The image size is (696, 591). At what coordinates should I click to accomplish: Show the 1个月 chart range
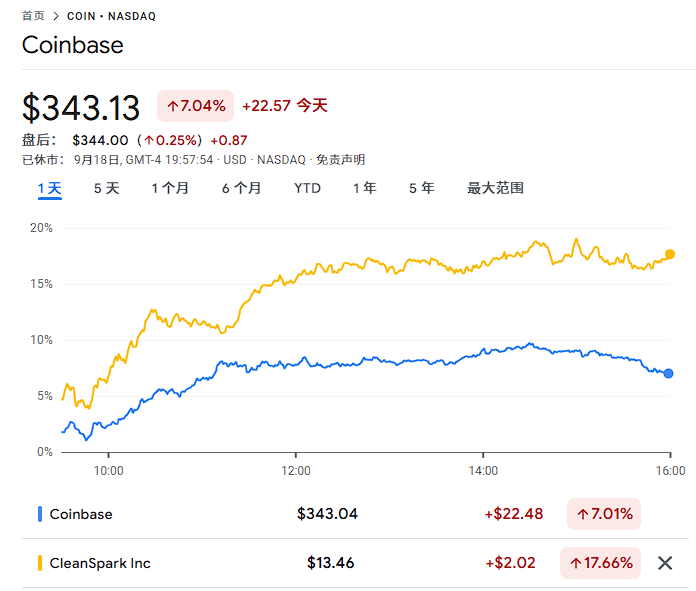tap(170, 188)
